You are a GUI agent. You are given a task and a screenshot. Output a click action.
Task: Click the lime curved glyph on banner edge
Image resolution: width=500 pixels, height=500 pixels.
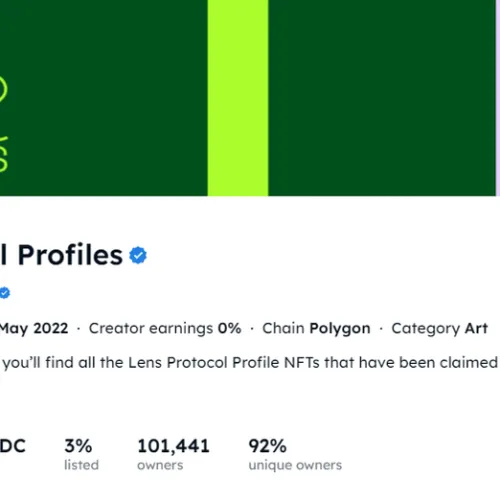[x=4, y=154]
